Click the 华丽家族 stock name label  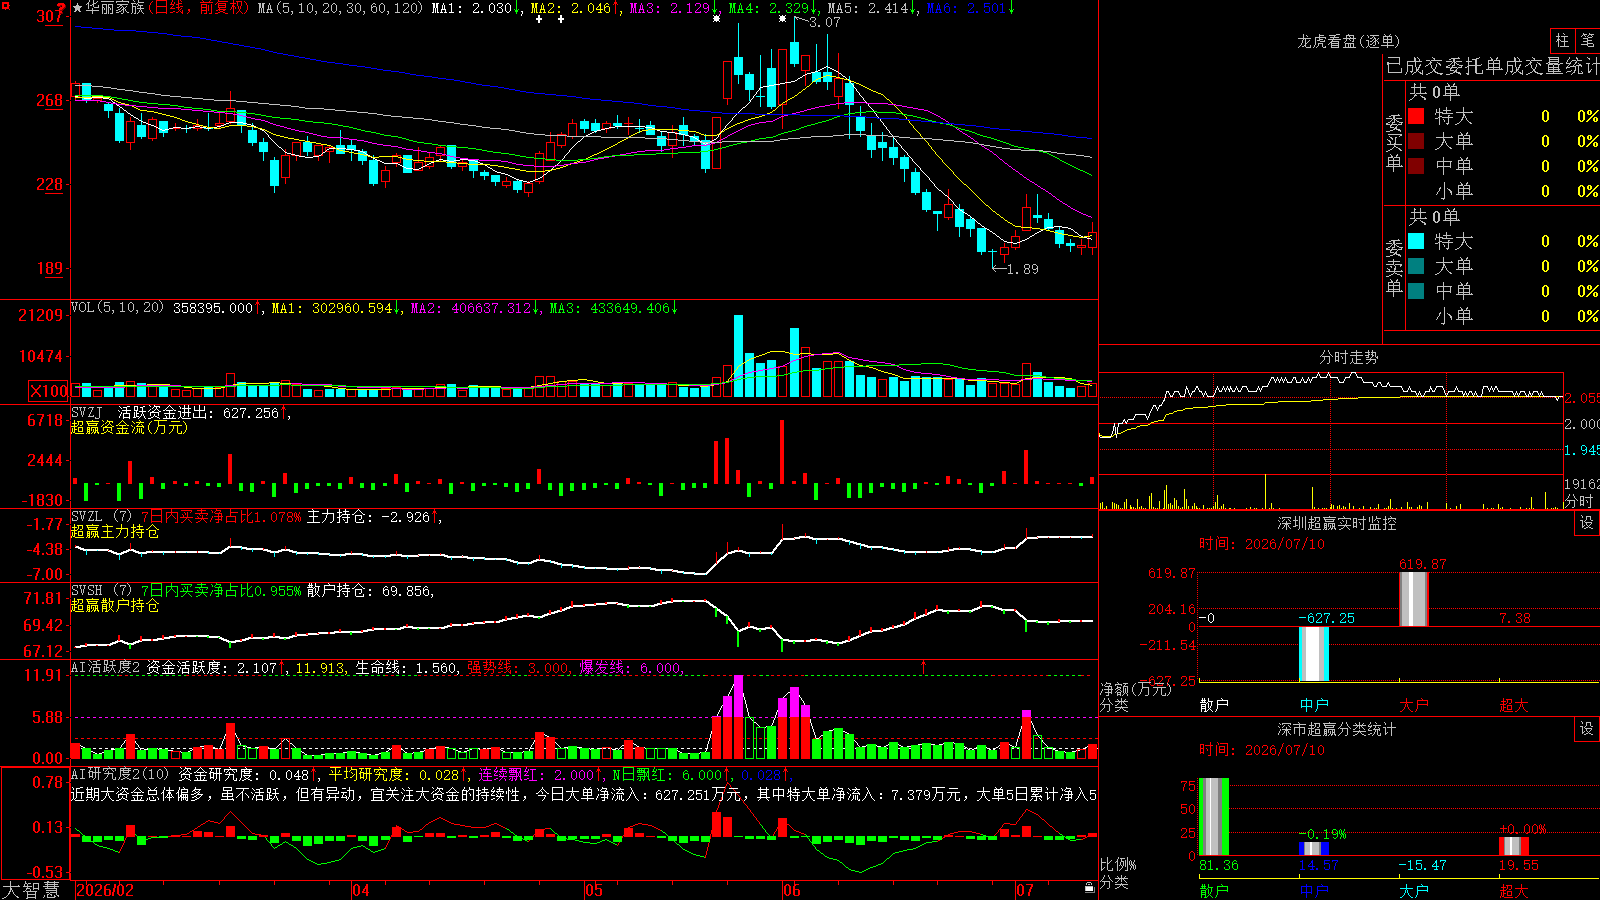pos(115,8)
